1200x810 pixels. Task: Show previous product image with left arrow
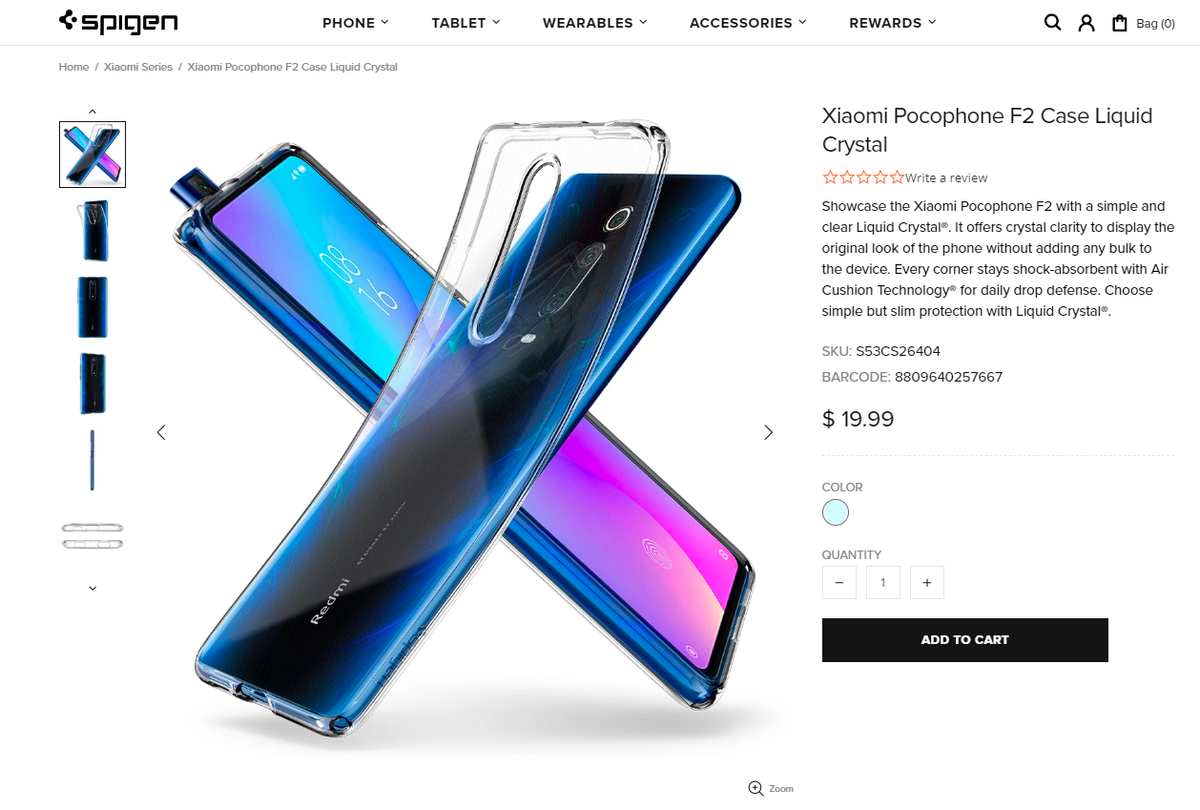(x=161, y=432)
